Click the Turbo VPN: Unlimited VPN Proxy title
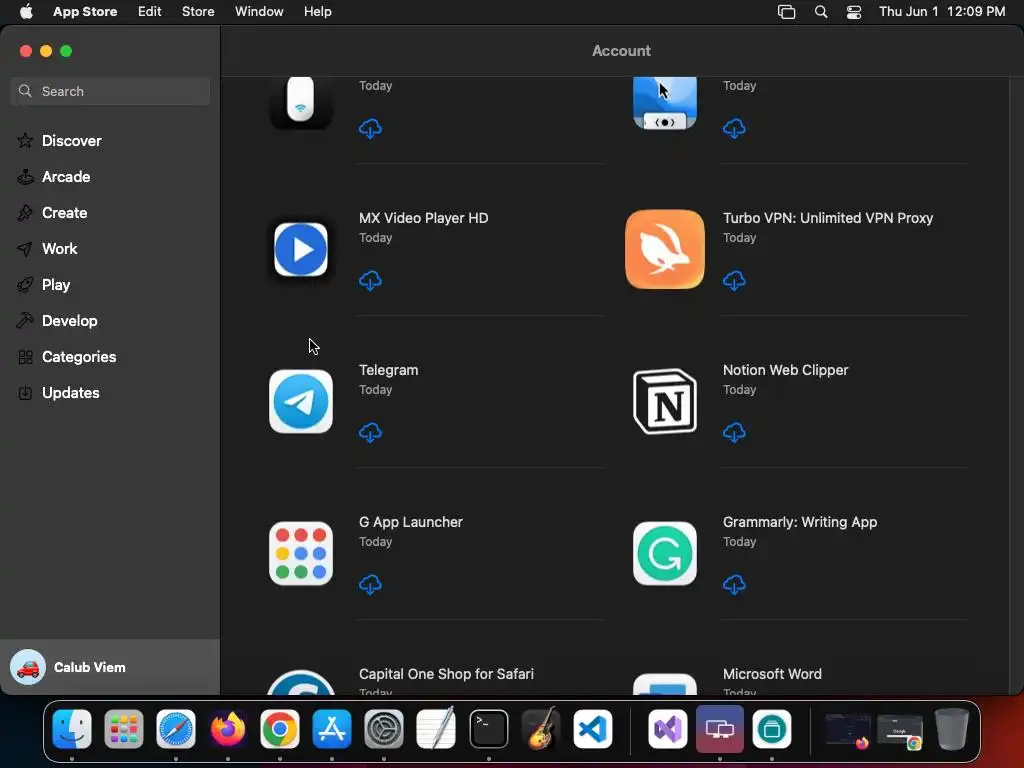1024x768 pixels. 828,217
